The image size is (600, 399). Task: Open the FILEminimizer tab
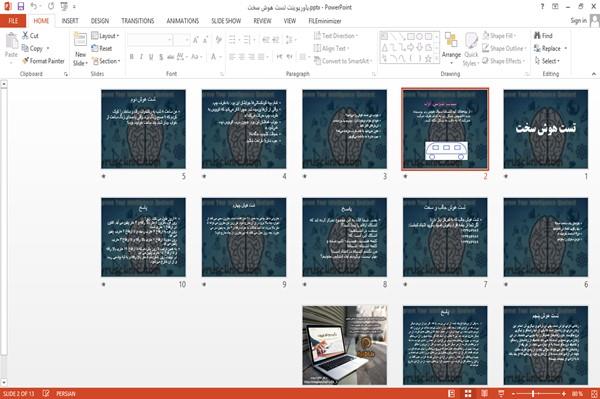pyautogui.click(x=325, y=21)
